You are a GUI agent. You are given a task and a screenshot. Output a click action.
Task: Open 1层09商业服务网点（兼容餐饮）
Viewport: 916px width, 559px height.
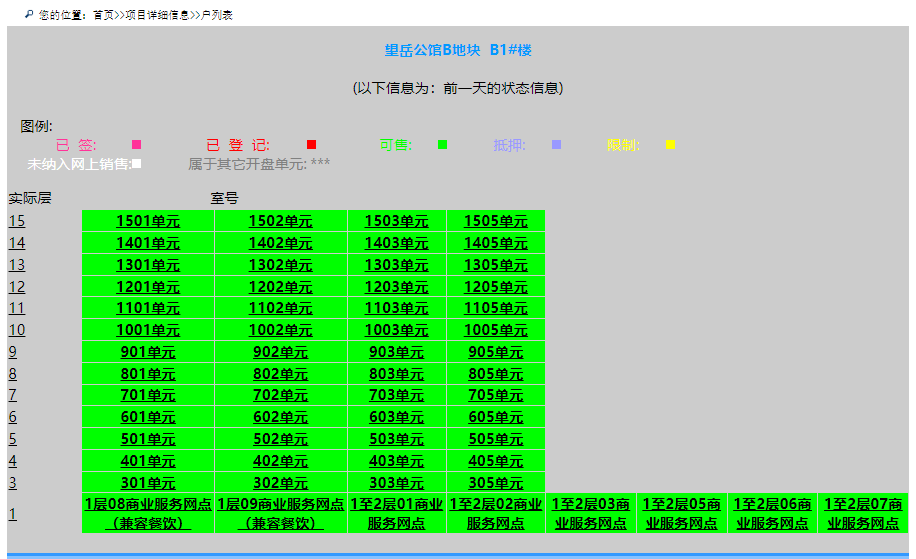coord(280,513)
